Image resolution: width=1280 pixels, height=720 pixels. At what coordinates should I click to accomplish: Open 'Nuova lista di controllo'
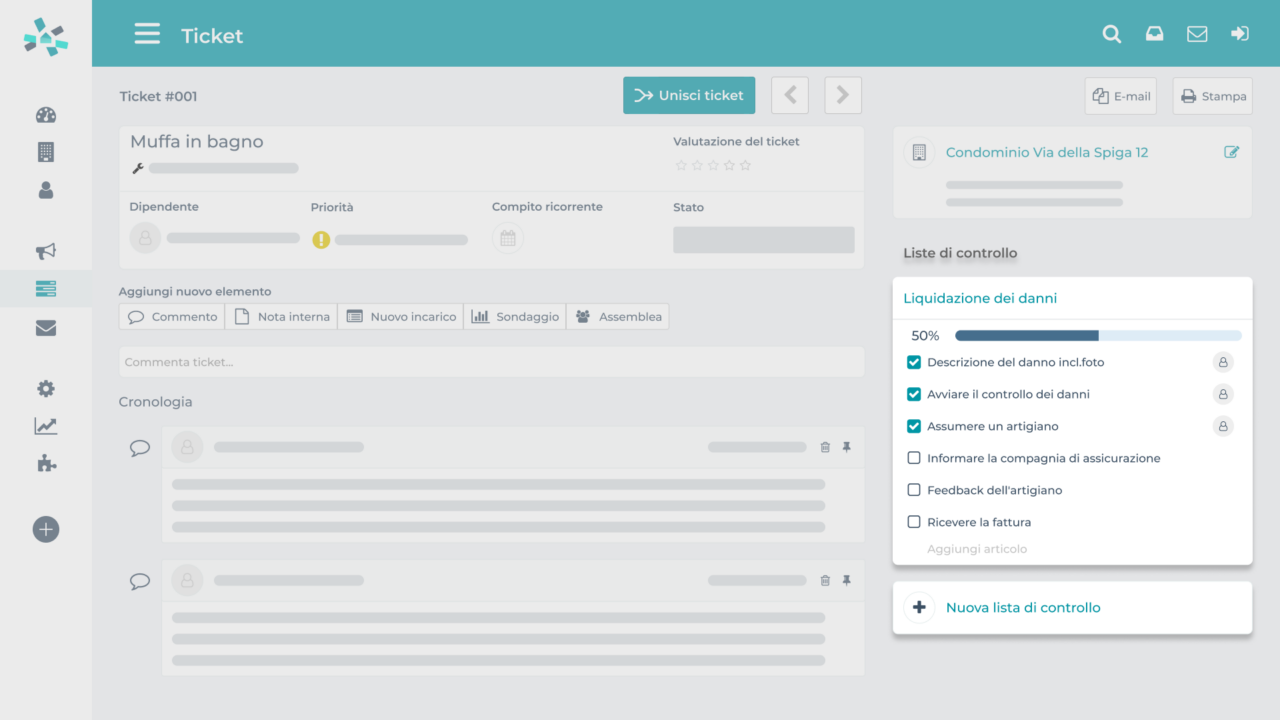click(1022, 607)
